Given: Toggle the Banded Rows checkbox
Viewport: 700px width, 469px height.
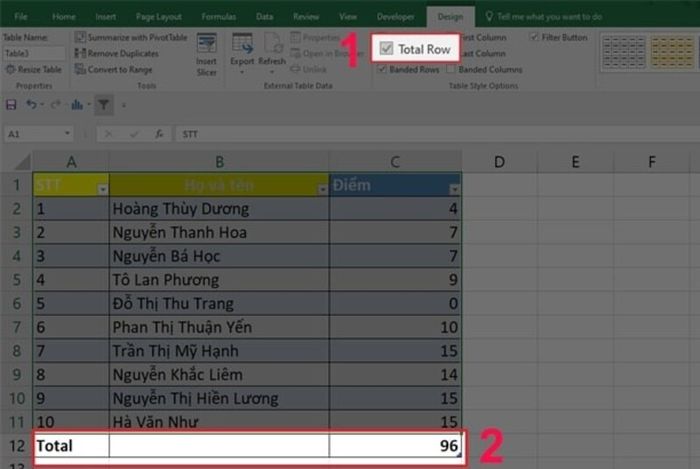Looking at the screenshot, I should click(382, 69).
